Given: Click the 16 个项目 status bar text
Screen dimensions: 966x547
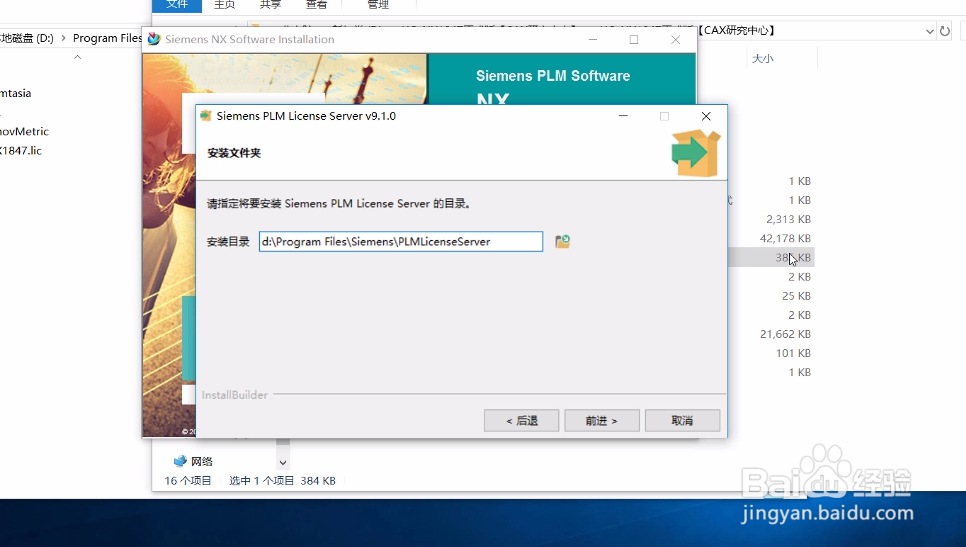Looking at the screenshot, I should click(x=187, y=480).
